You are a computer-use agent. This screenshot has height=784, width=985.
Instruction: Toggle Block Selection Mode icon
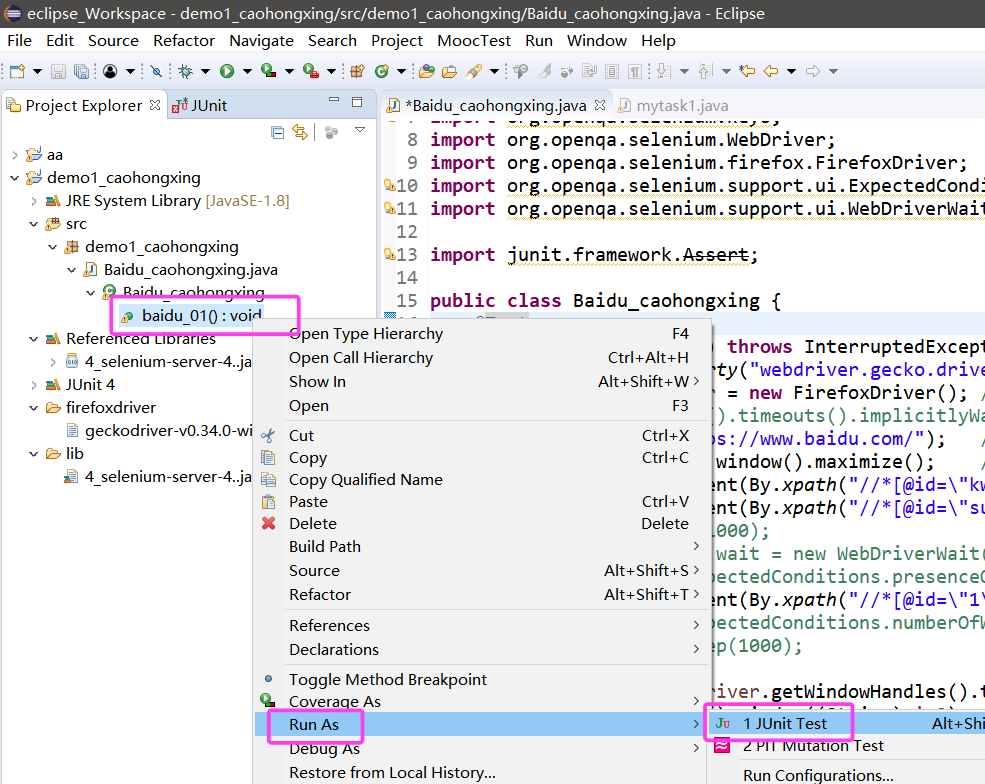612,71
